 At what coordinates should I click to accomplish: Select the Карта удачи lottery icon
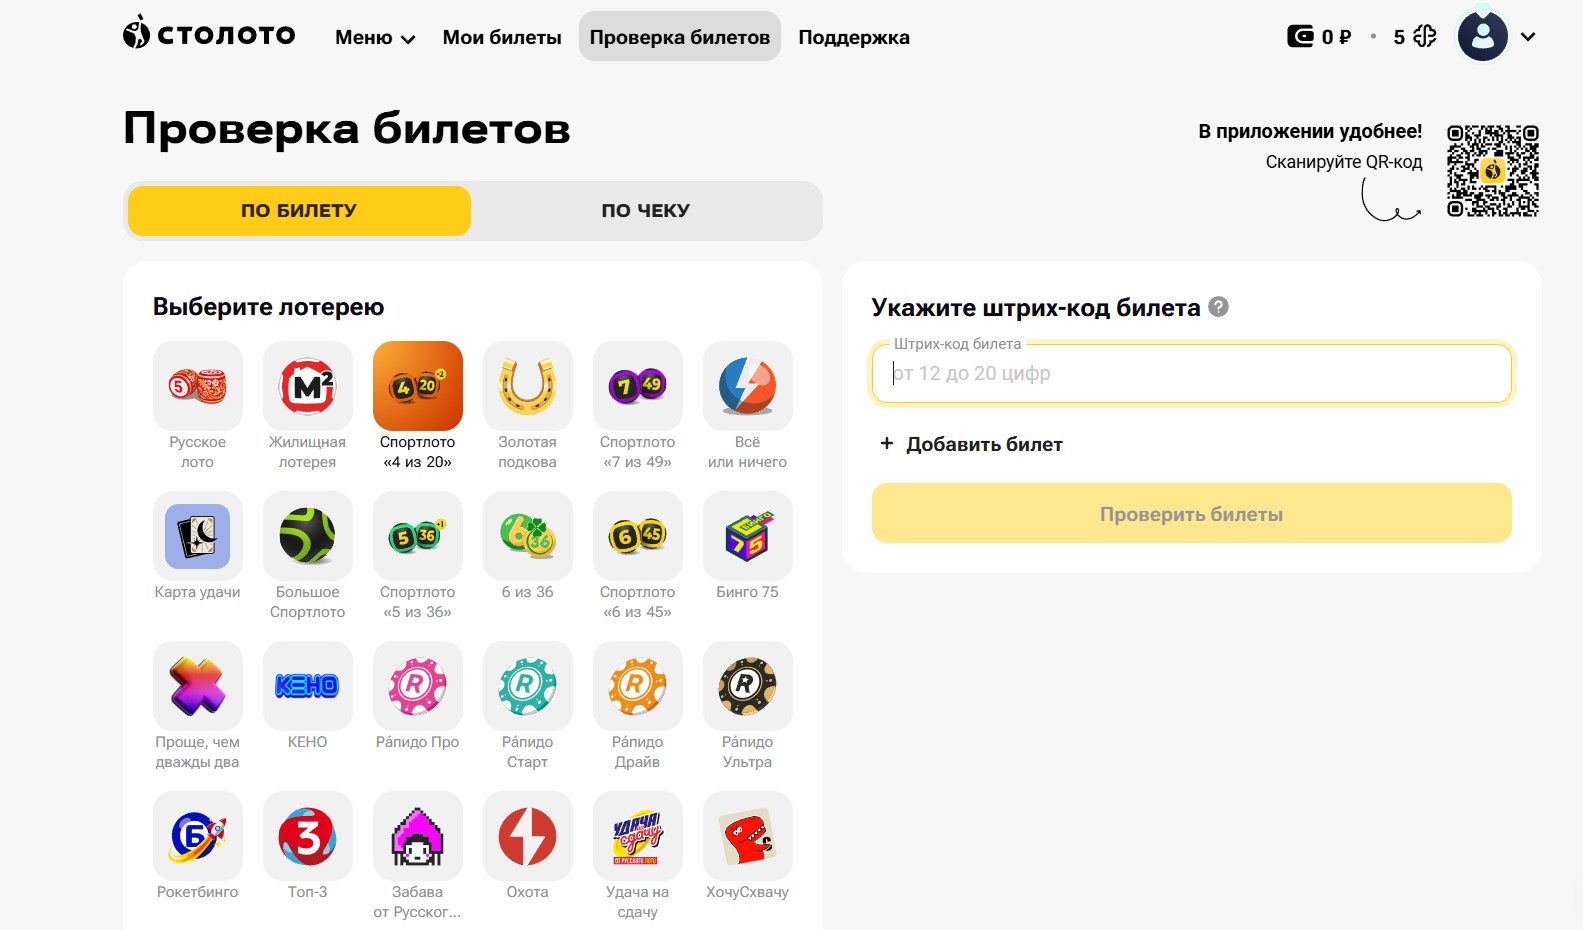(x=197, y=536)
